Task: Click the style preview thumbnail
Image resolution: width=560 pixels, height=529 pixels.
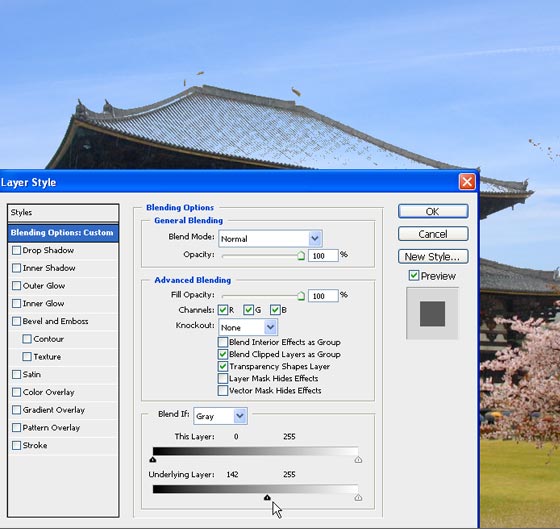Action: [432, 314]
